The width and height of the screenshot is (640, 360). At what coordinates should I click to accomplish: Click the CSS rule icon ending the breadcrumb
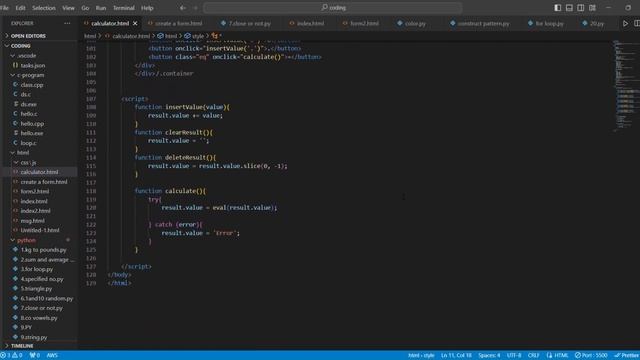[x=215, y=36]
